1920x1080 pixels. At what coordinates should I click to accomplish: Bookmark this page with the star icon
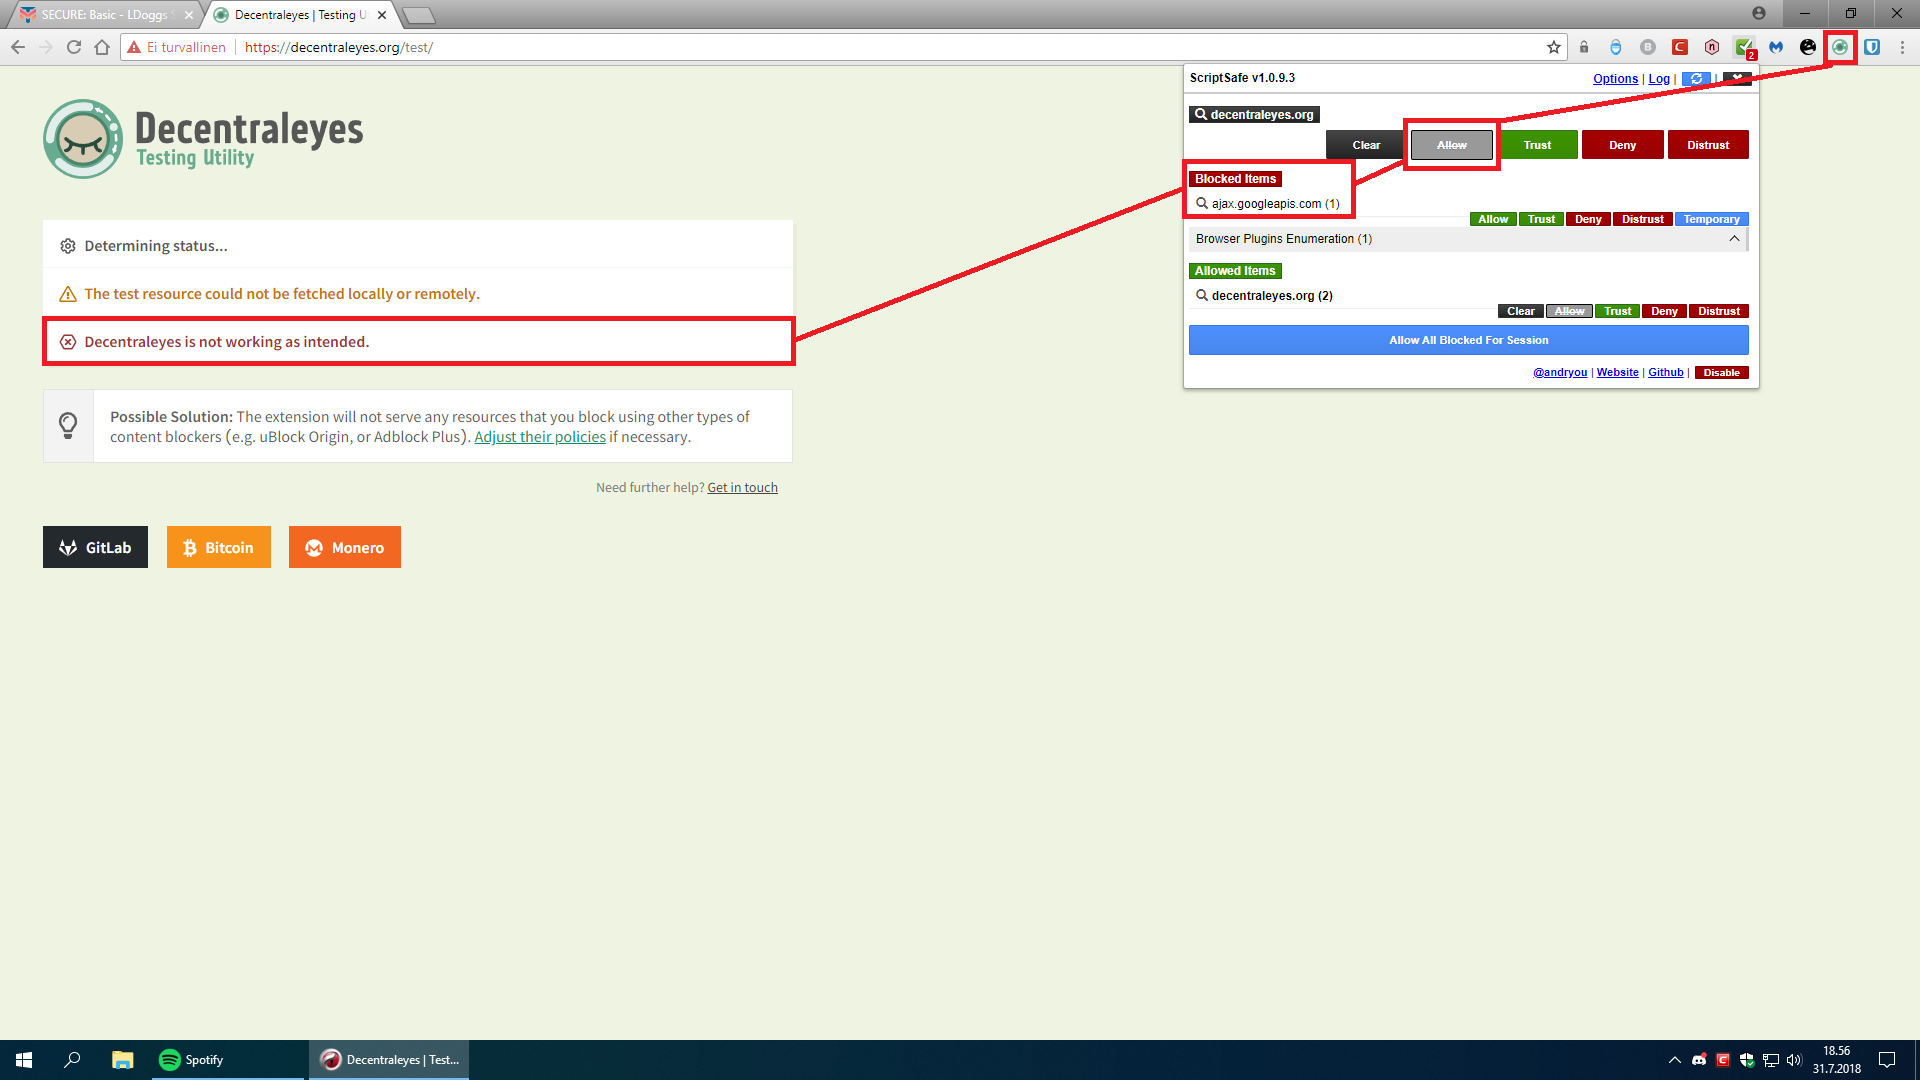(1553, 47)
